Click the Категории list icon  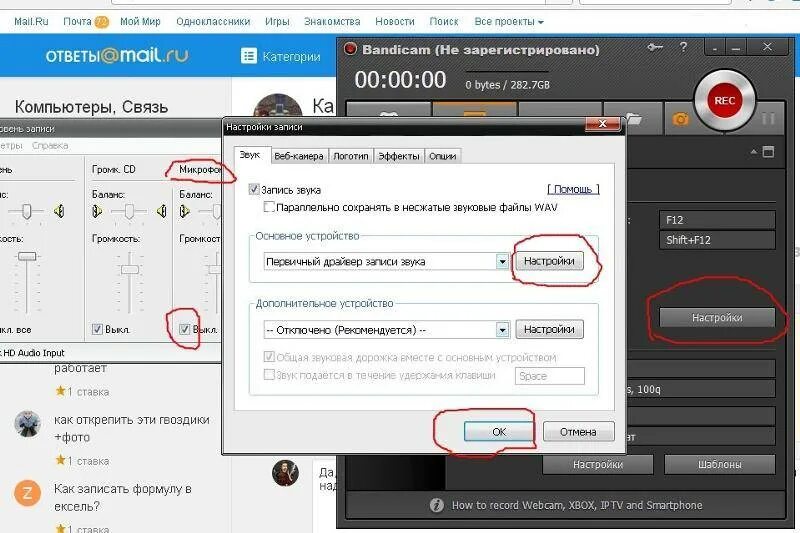(248, 56)
